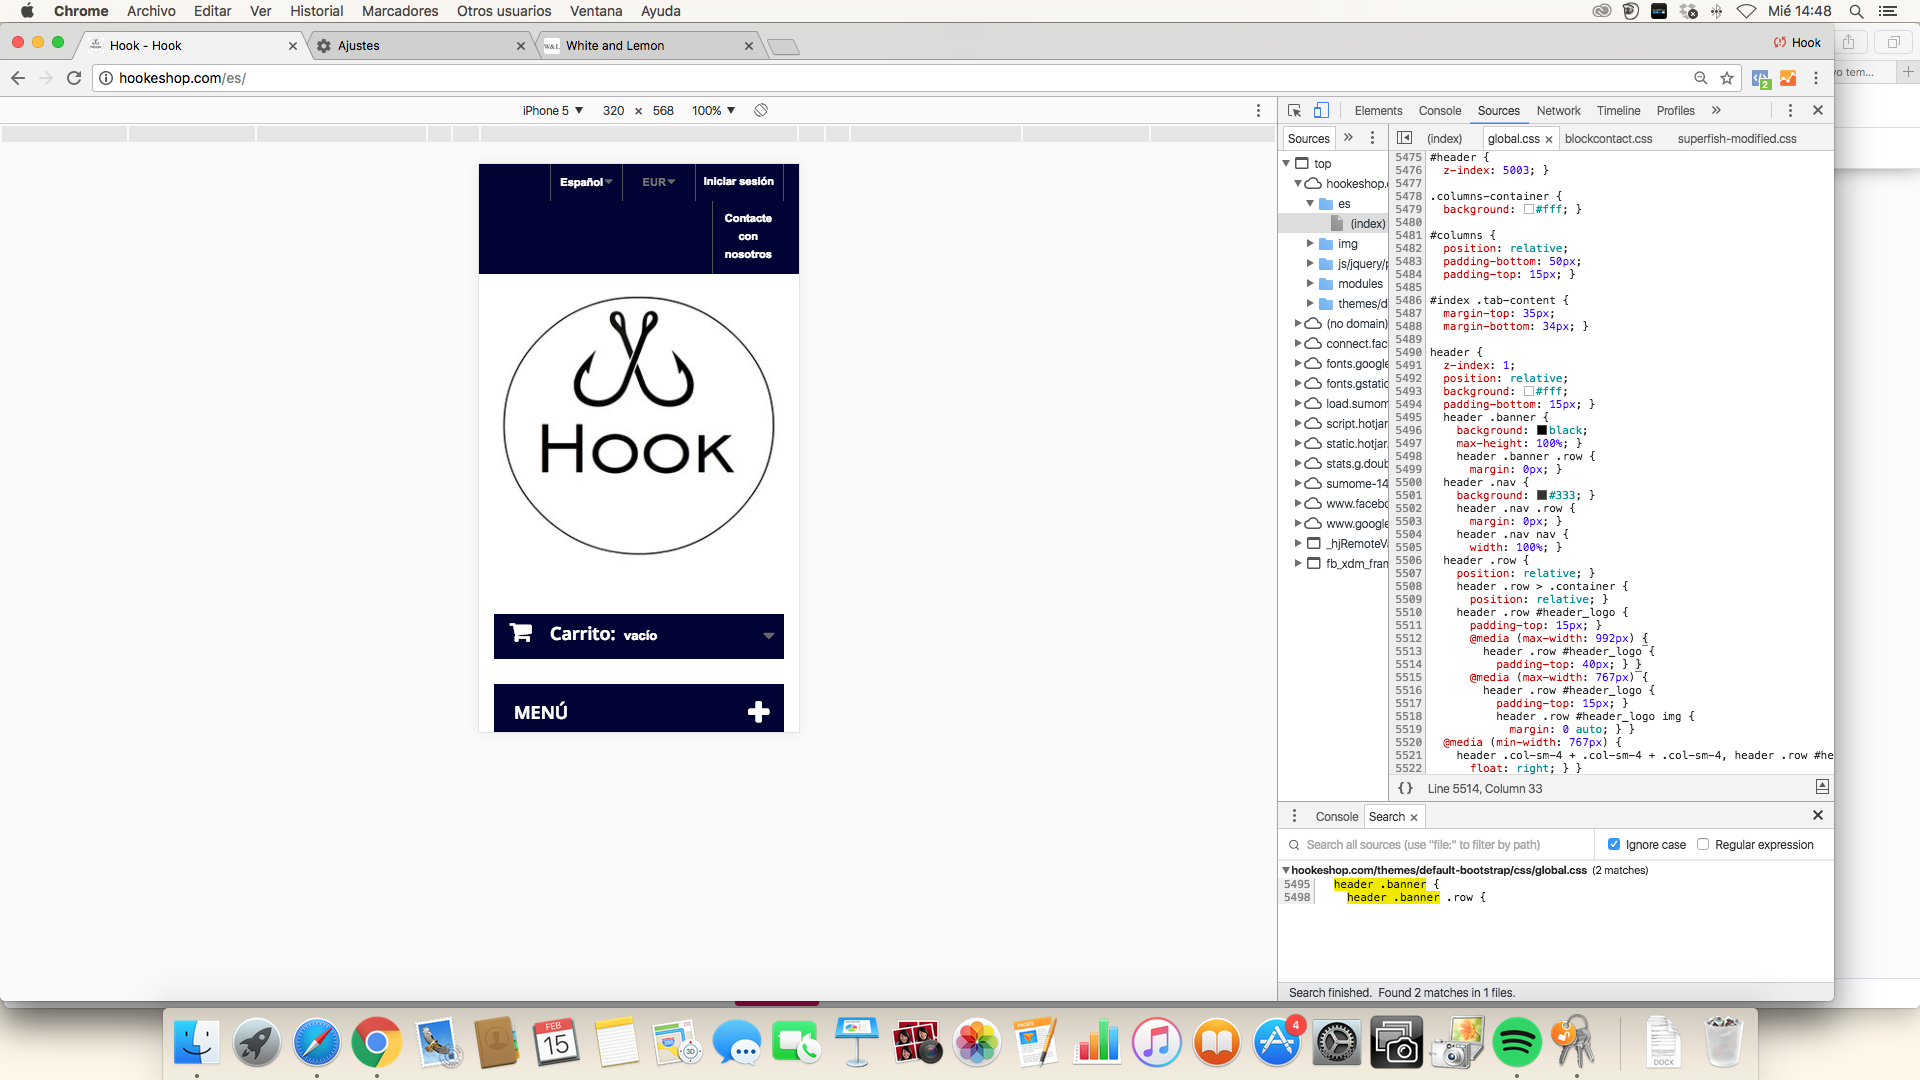The width and height of the screenshot is (1920, 1080).
Task: Click the white color swatch on line 5479
Action: (x=1529, y=210)
